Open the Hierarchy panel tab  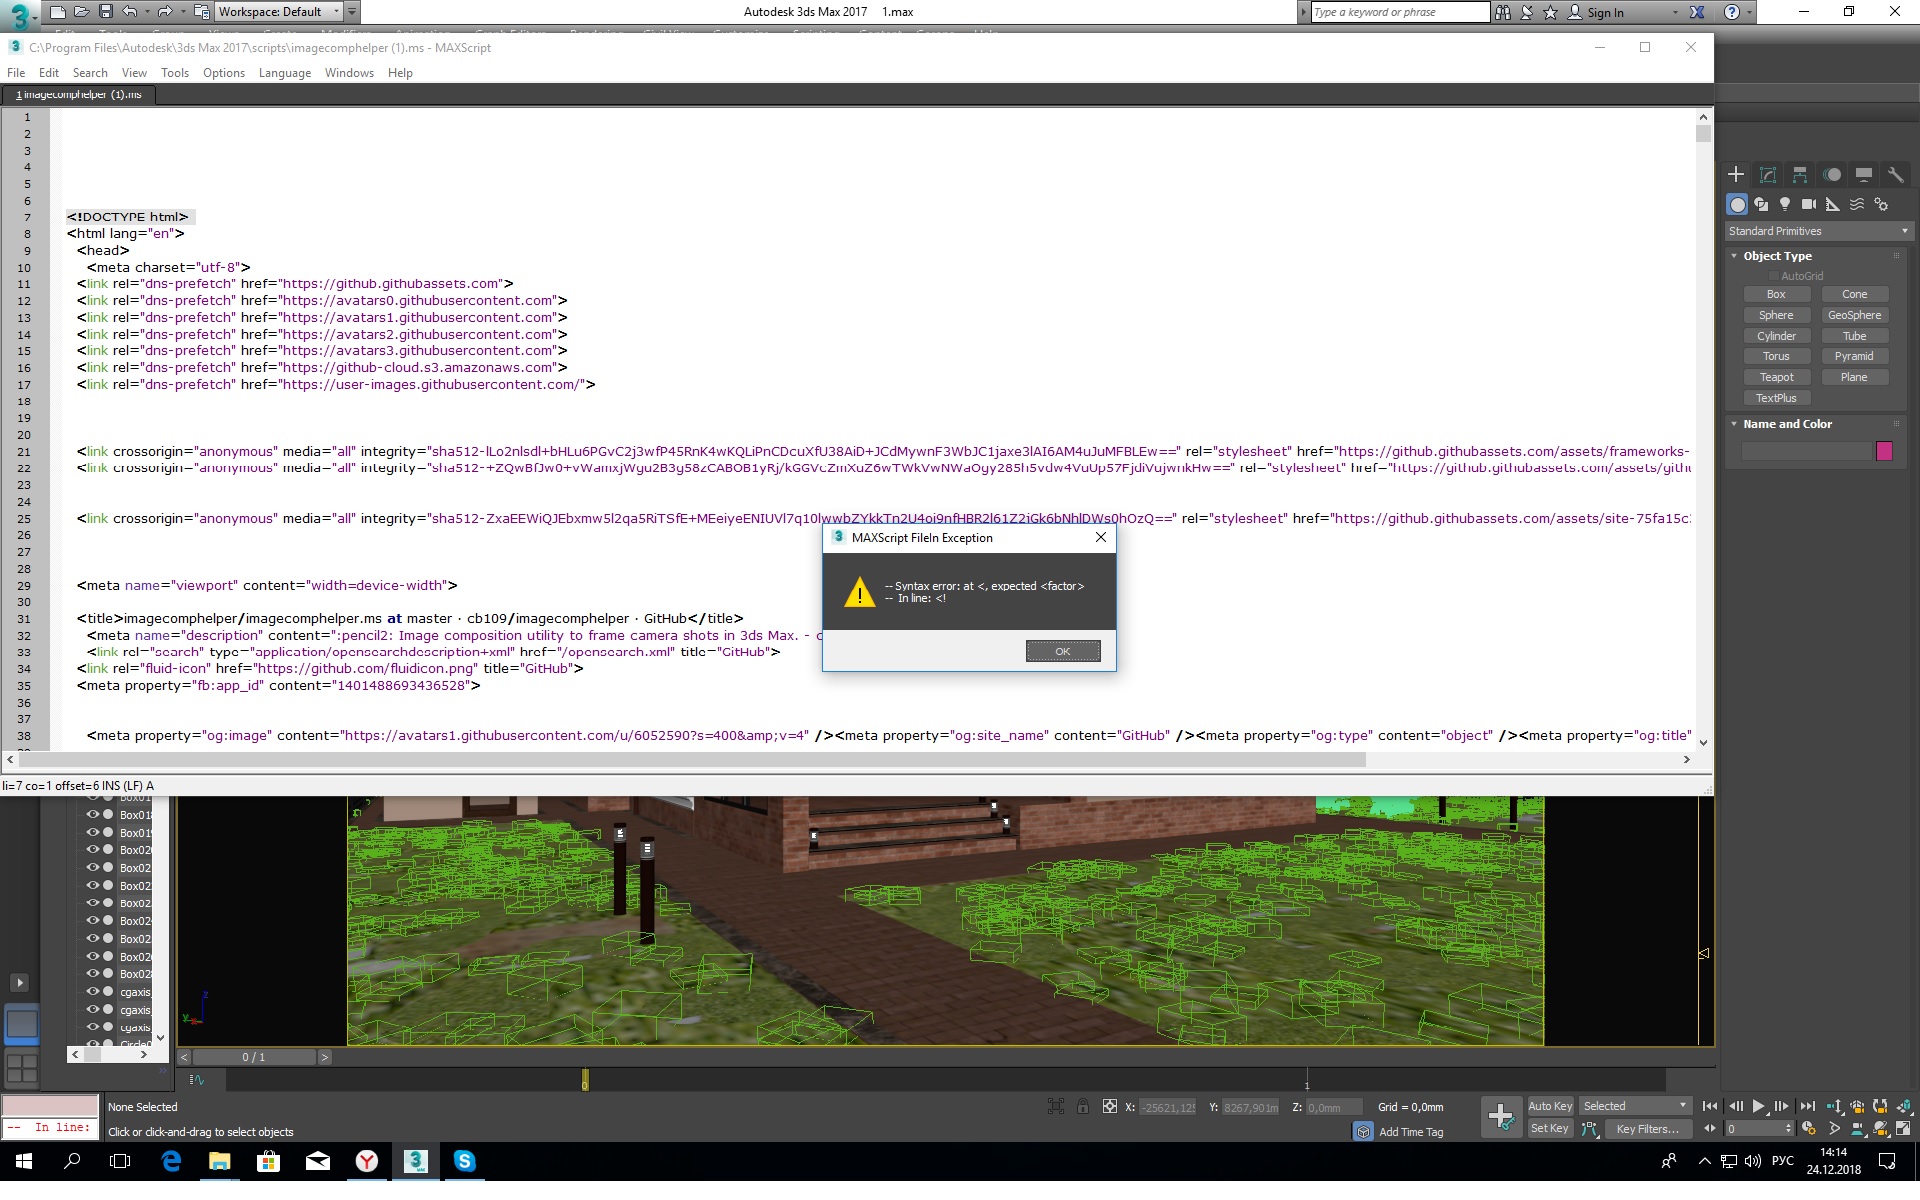[x=1799, y=175]
